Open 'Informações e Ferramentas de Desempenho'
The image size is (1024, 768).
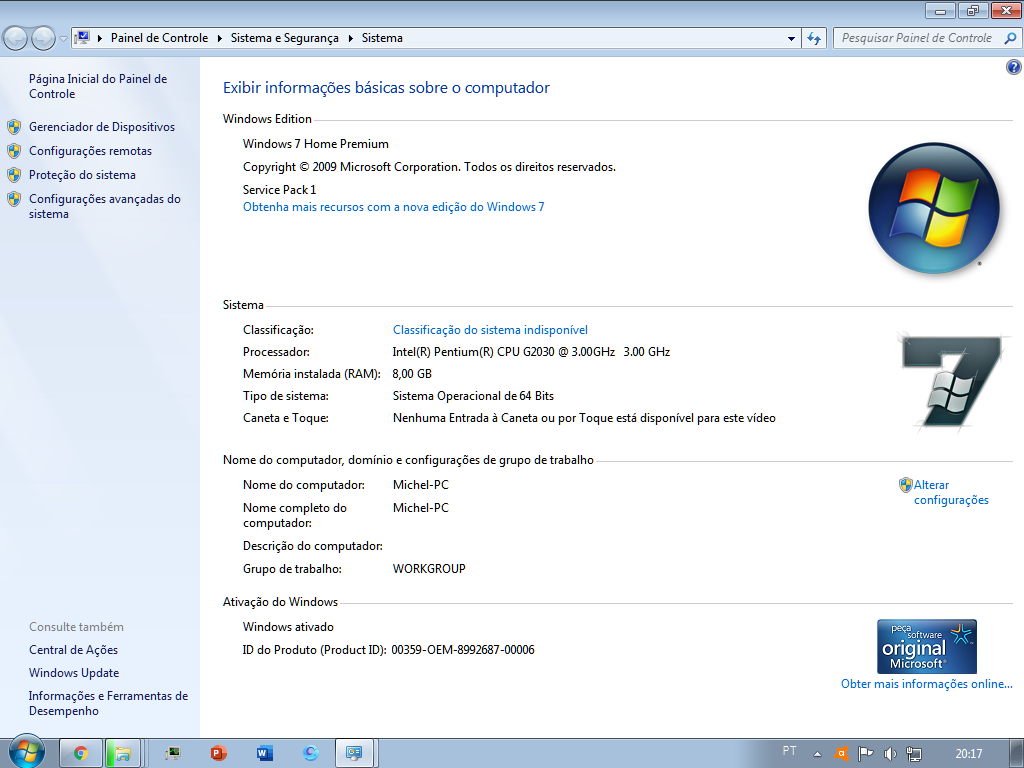[x=108, y=703]
